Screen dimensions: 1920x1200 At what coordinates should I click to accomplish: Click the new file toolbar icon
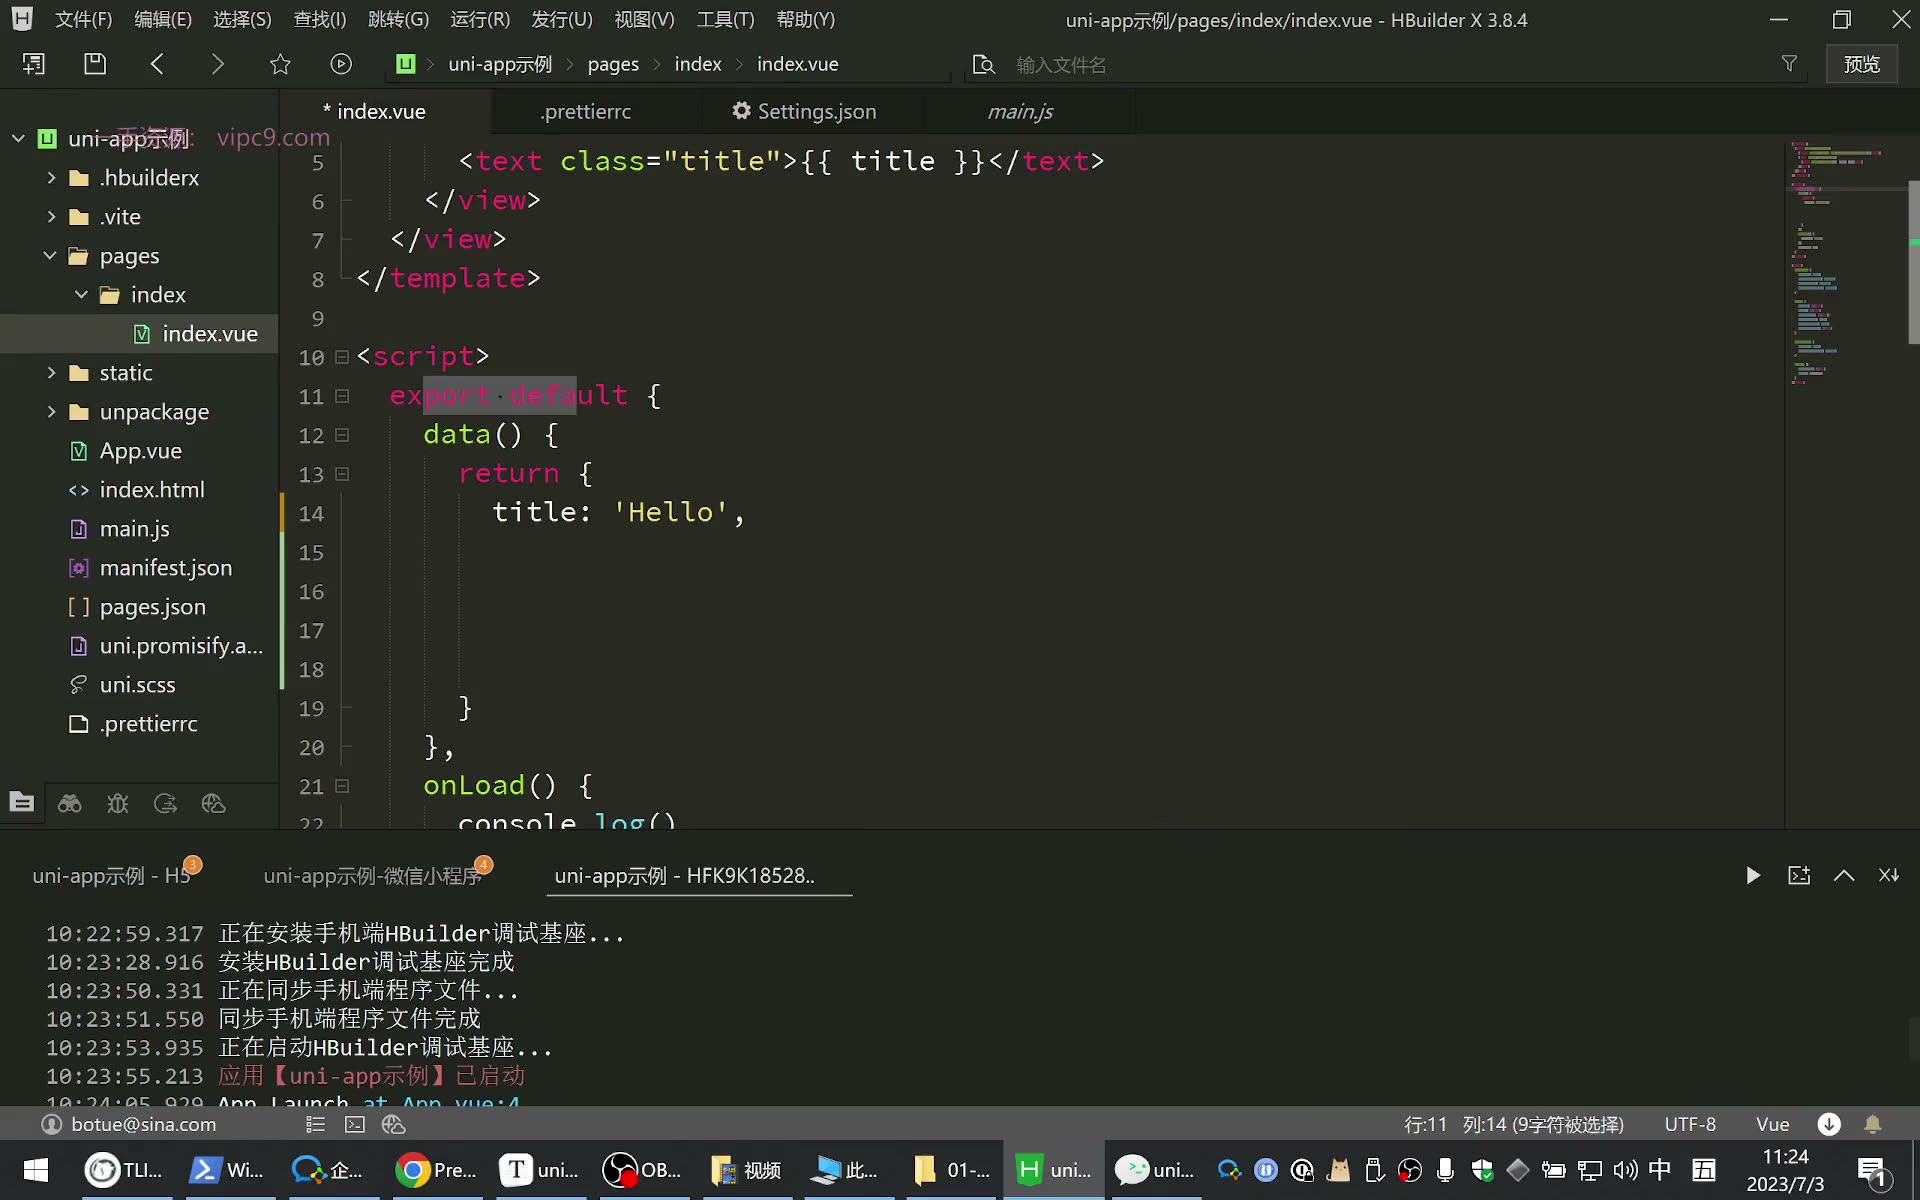tap(33, 64)
